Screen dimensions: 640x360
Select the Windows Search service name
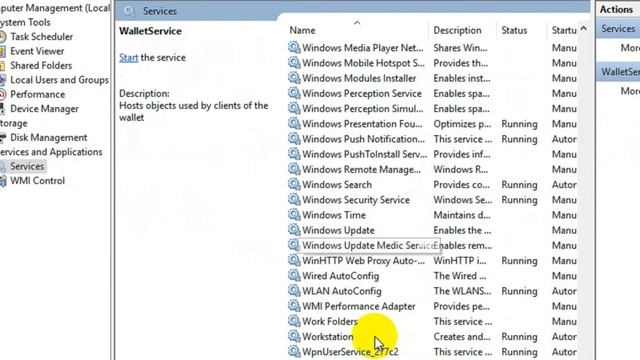[x=337, y=185]
